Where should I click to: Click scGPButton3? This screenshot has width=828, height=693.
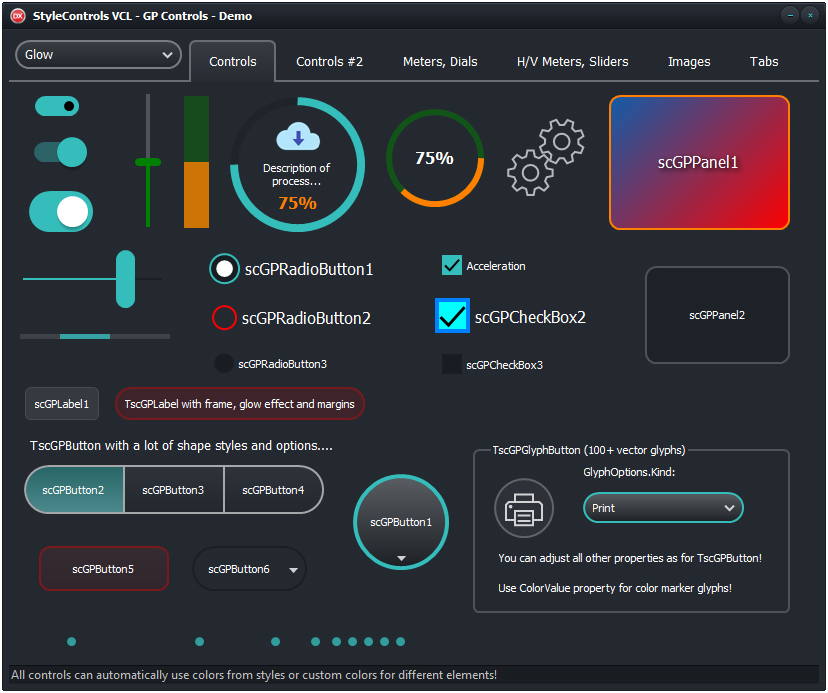click(174, 490)
